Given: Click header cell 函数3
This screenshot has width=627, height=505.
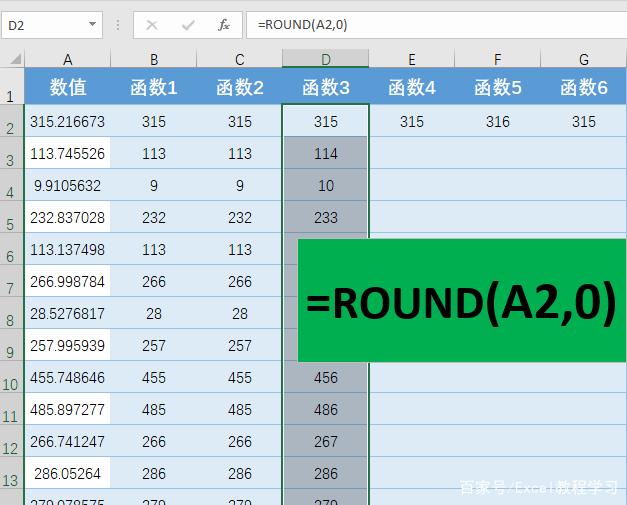Looking at the screenshot, I should [x=325, y=87].
